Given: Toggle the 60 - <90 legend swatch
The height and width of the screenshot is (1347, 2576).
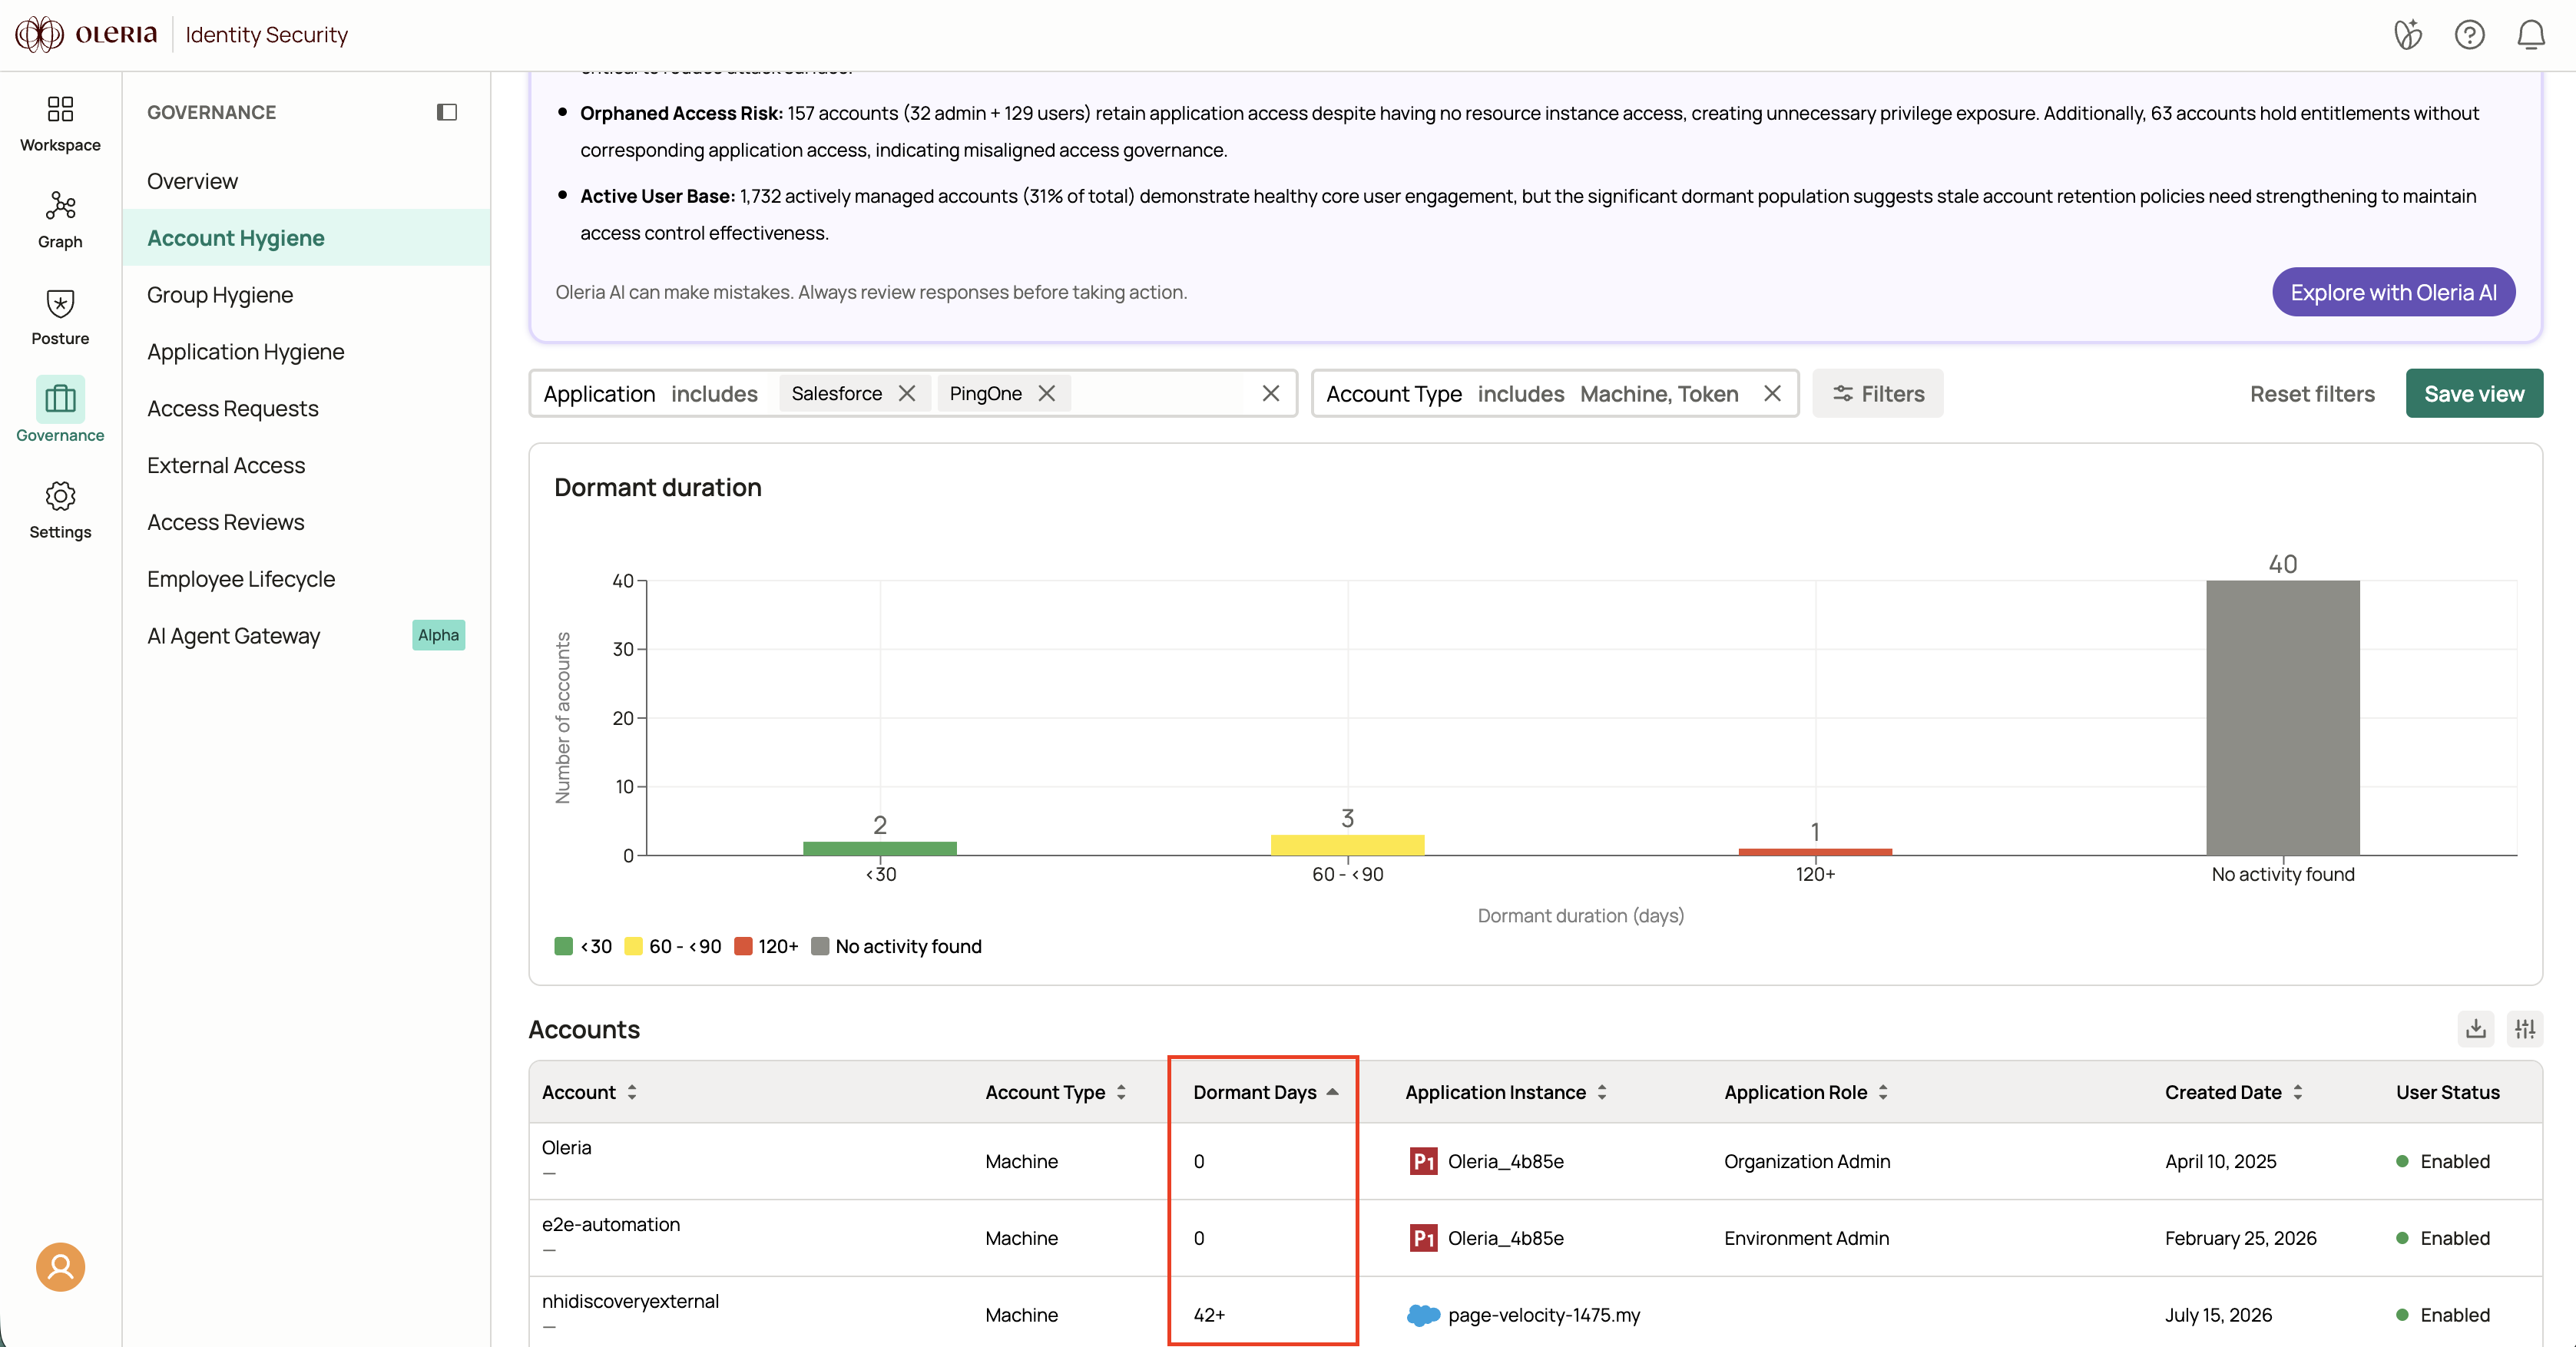Looking at the screenshot, I should [x=633, y=946].
